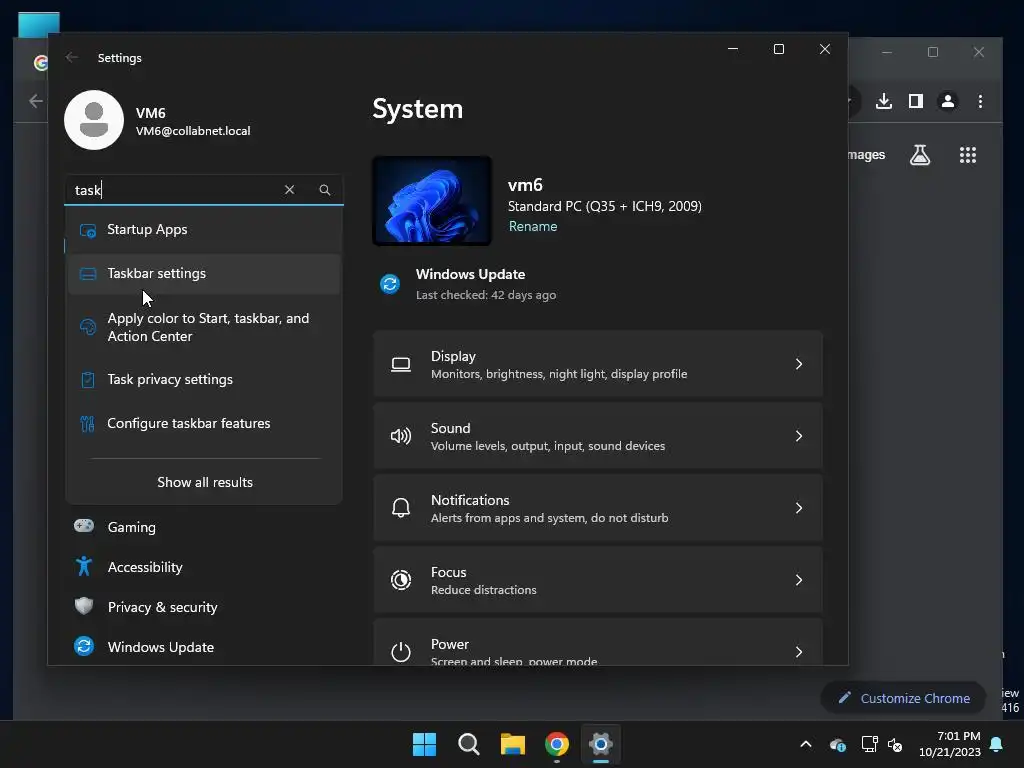Image resolution: width=1024 pixels, height=768 pixels.
Task: Clear the settings search text with X
Action: 289,189
